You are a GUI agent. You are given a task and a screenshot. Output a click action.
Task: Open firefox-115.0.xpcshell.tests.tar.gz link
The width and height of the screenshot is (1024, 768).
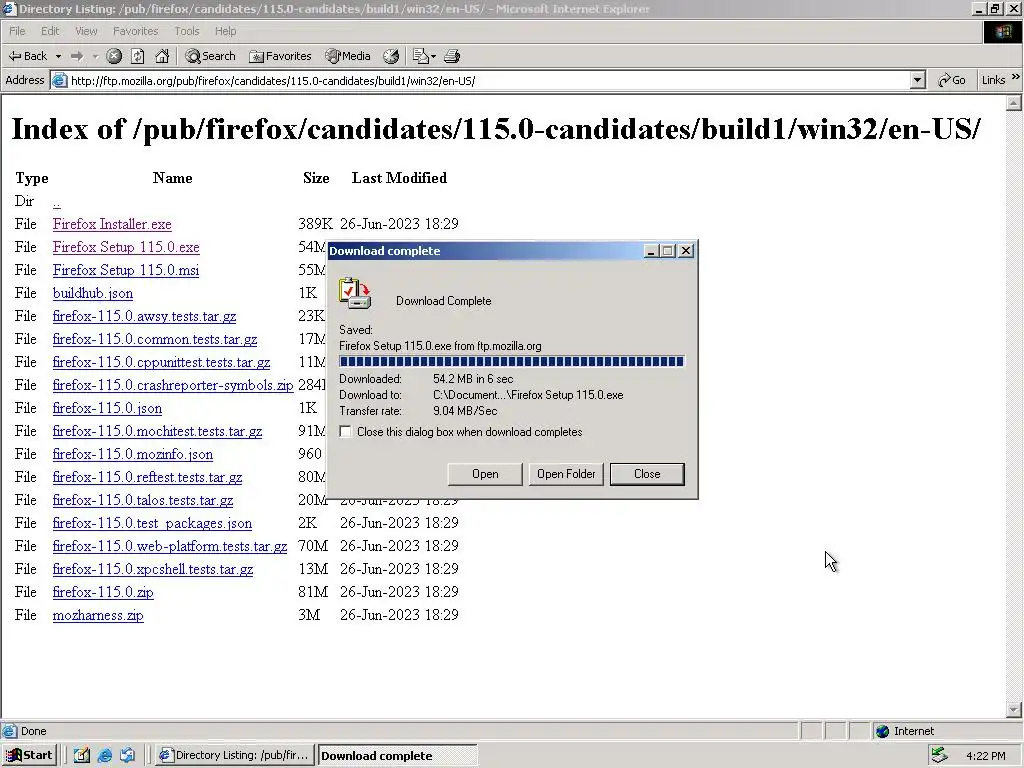153,569
